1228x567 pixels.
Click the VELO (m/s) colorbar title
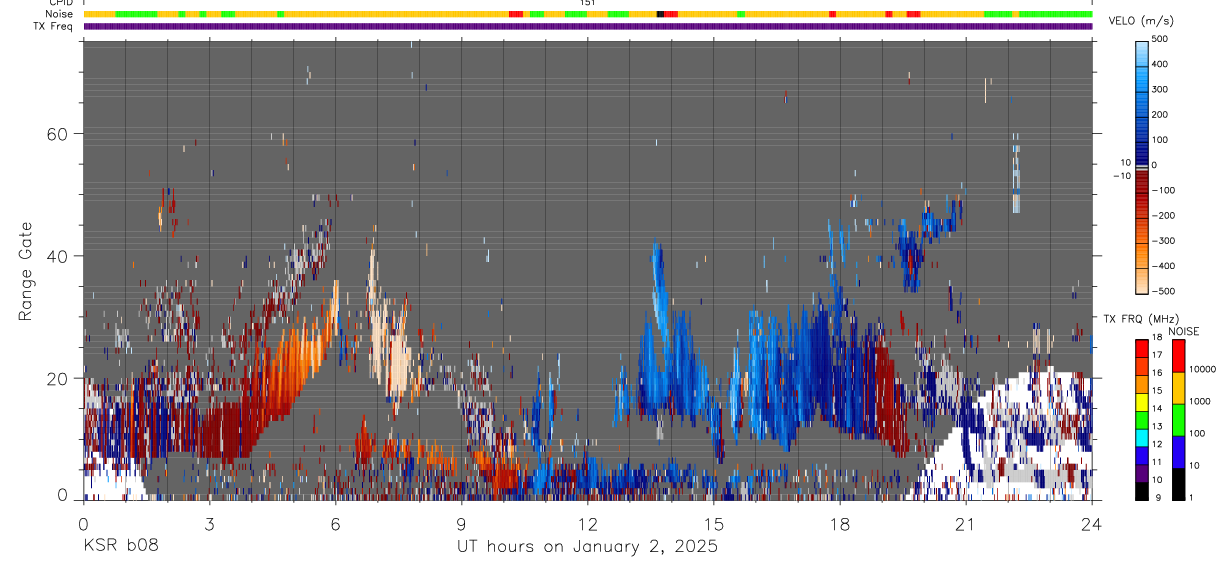[x=1141, y=21]
